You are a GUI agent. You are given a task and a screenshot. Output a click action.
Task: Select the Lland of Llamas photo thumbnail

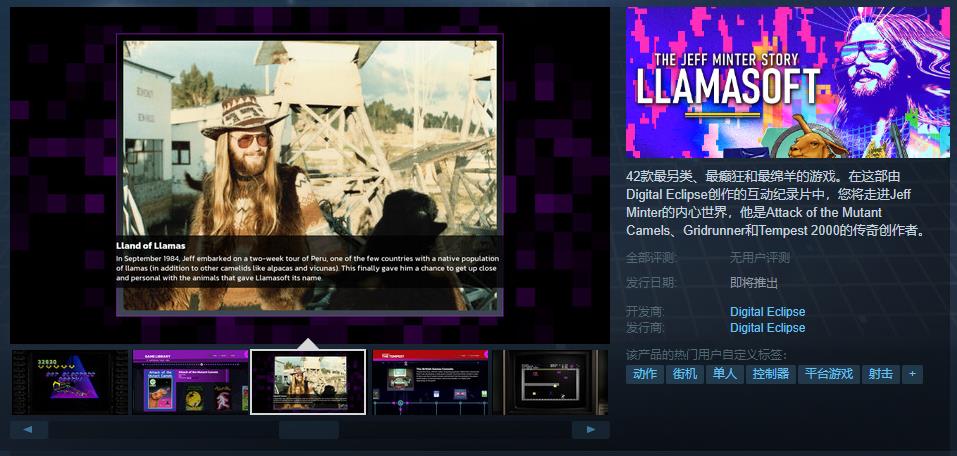pos(308,382)
